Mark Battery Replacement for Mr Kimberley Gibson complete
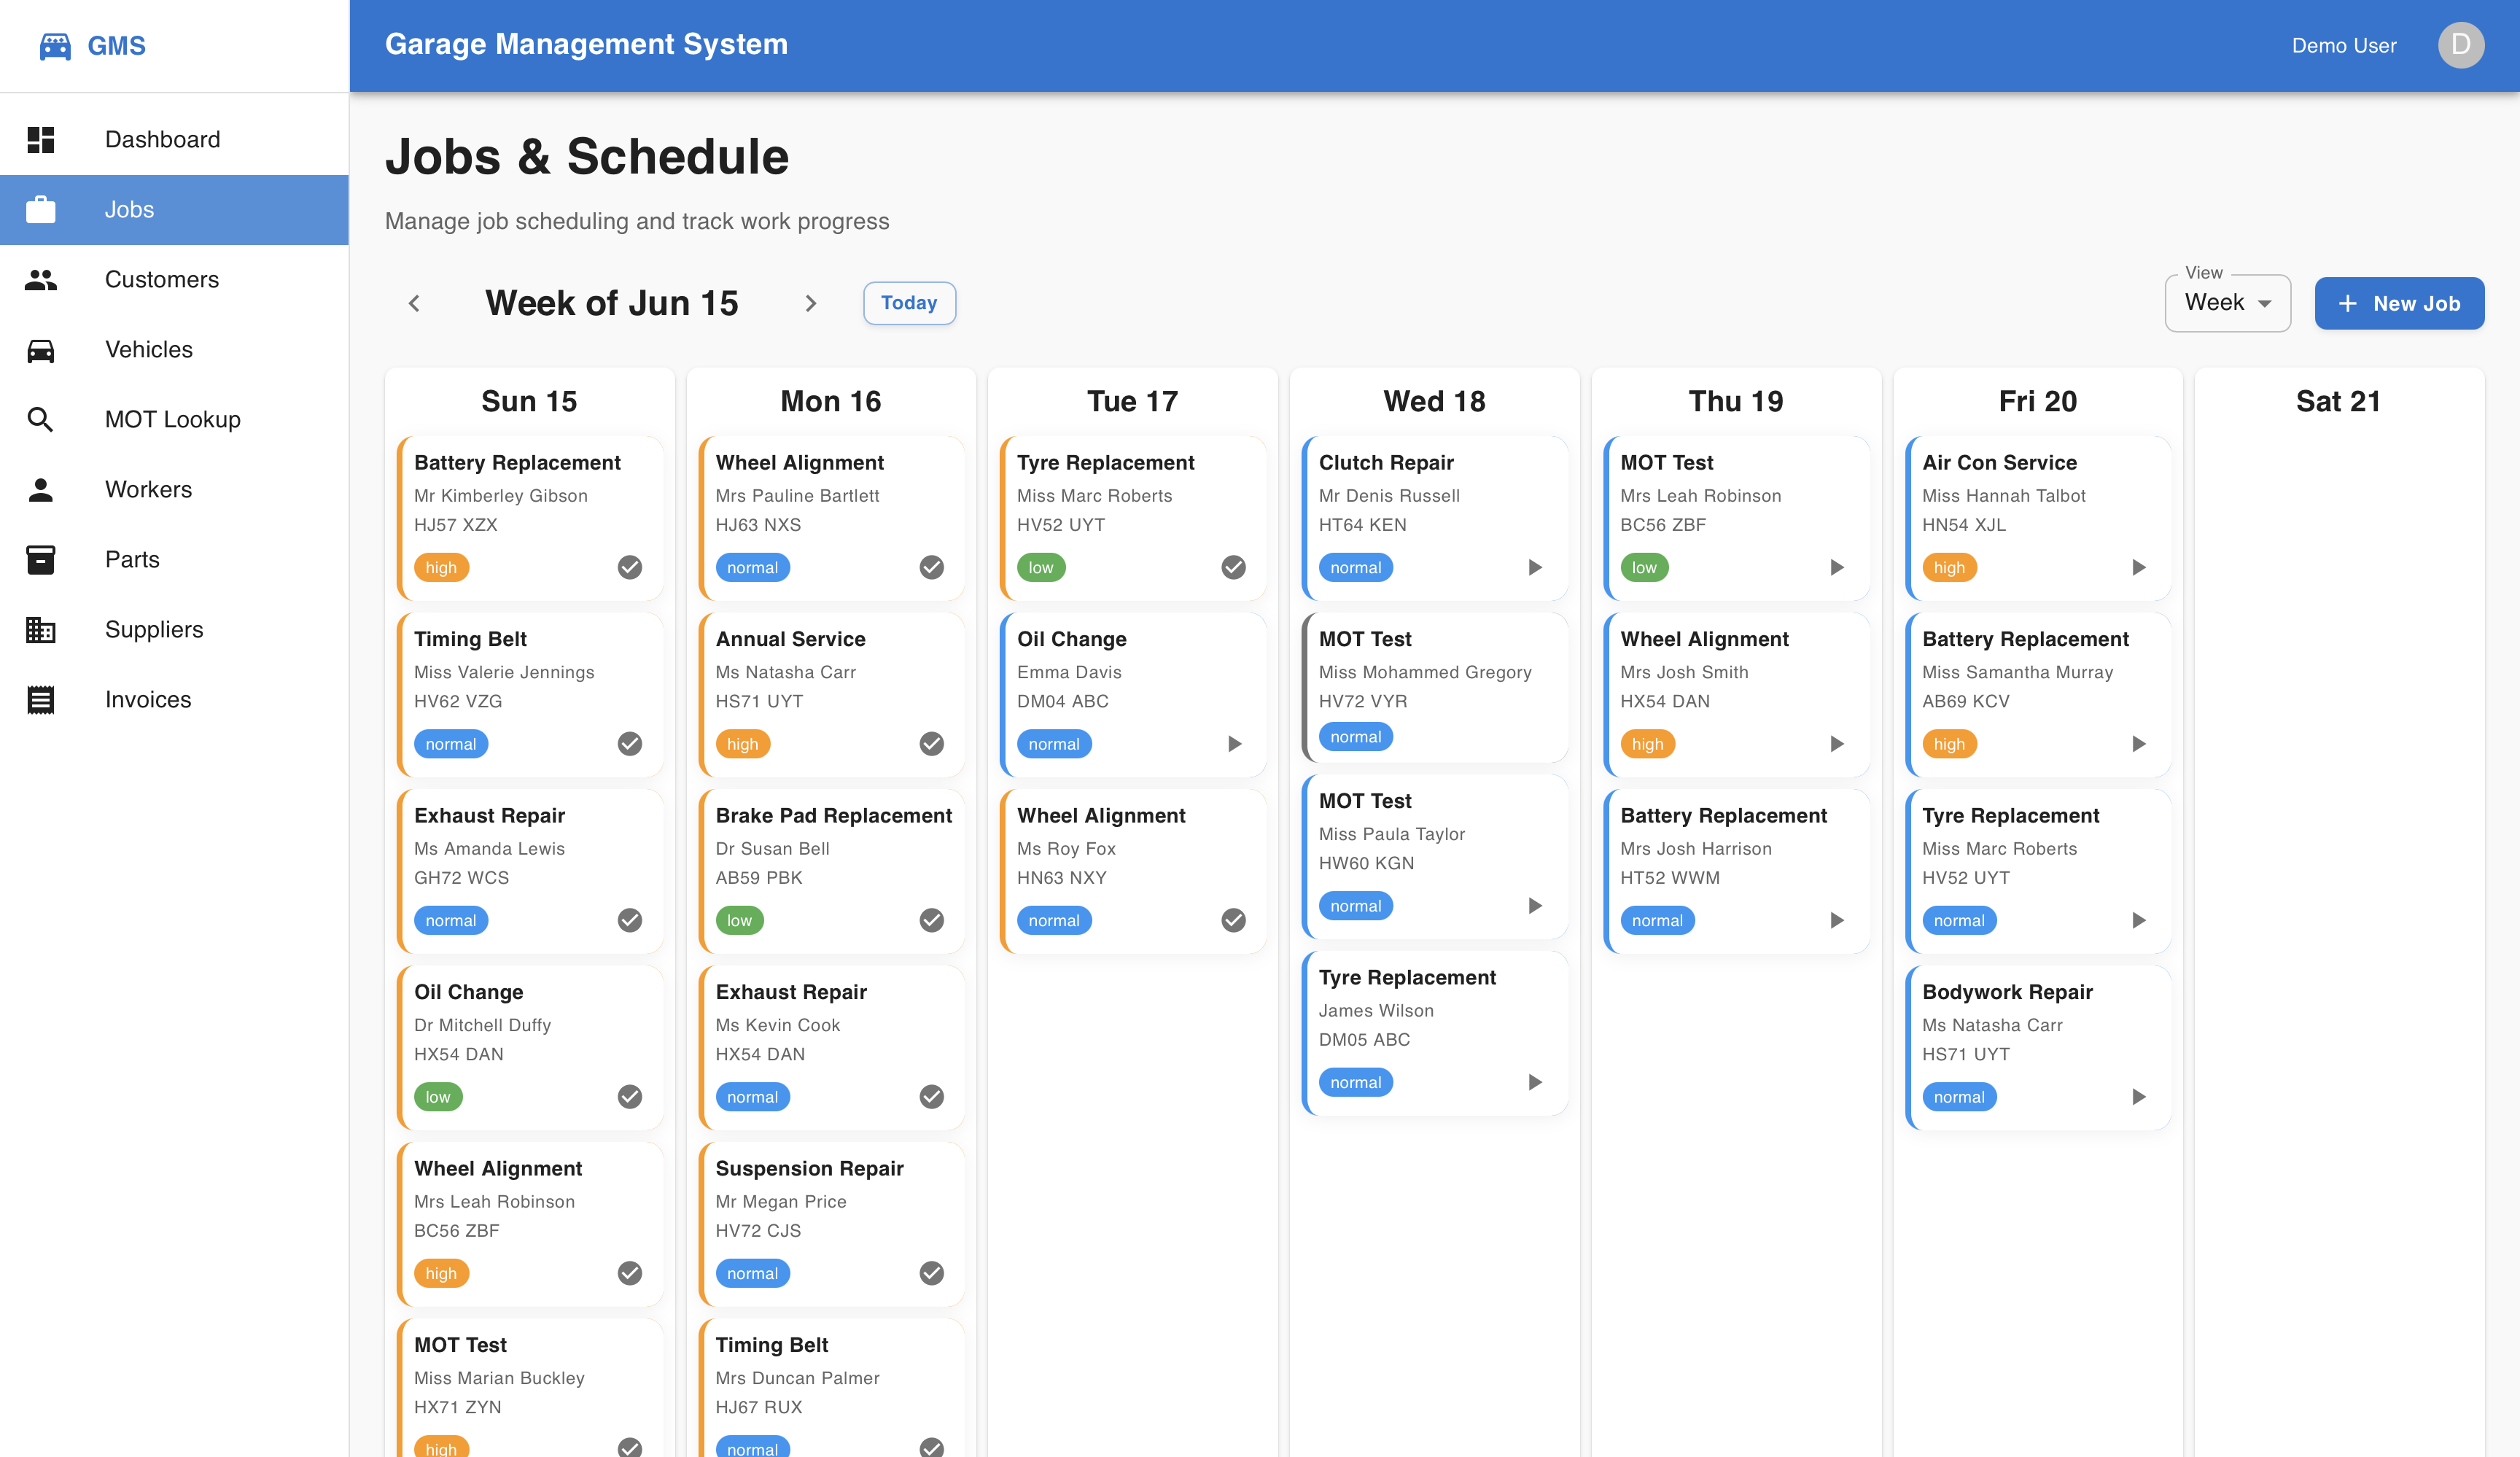The height and width of the screenshot is (1457, 2520). [x=630, y=567]
